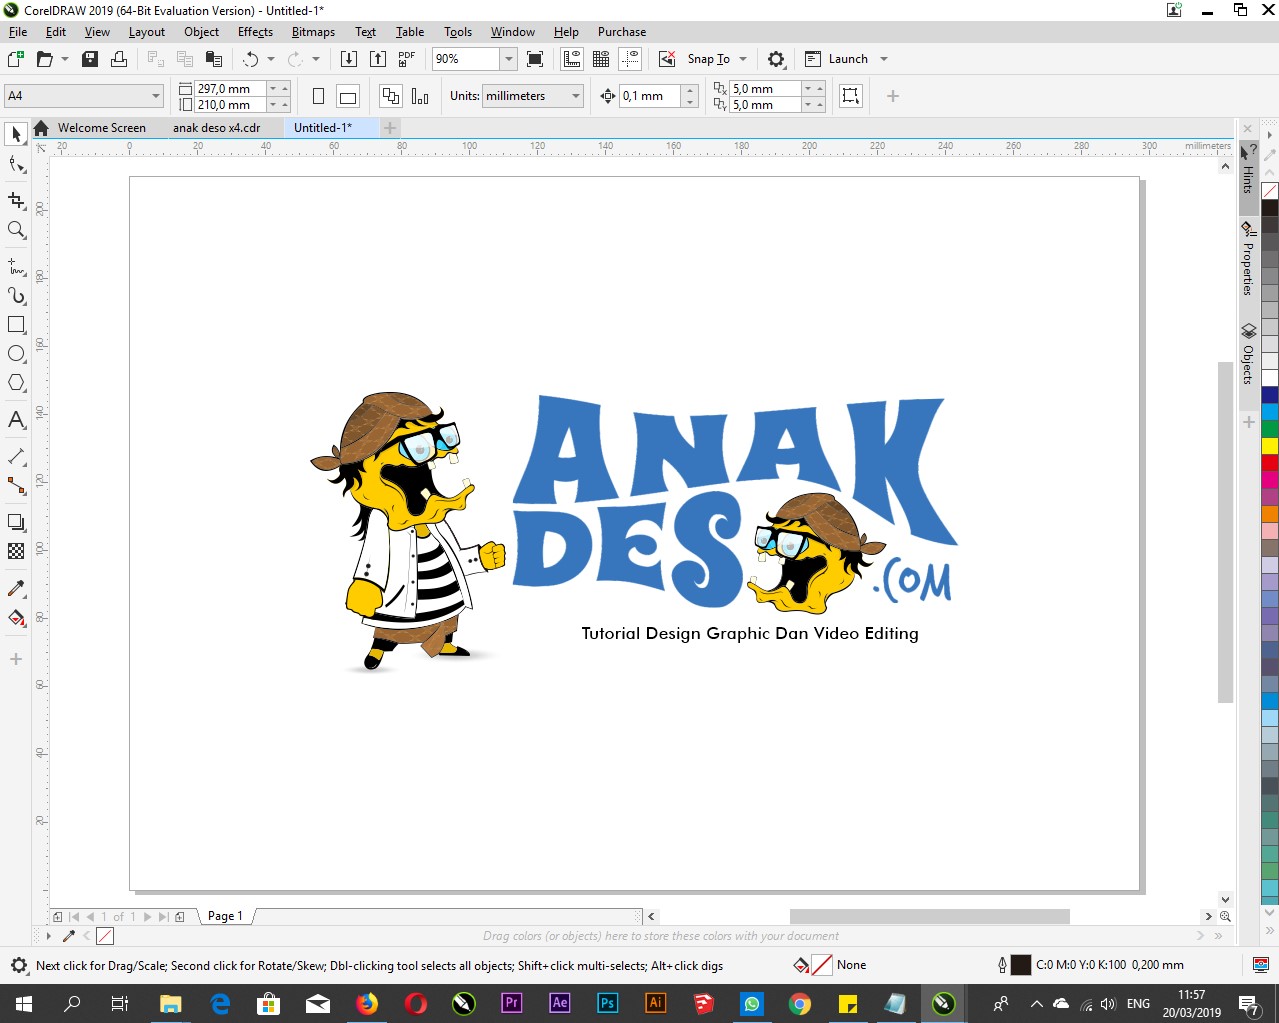
Task: Select the Artistic Media tool
Action: (16, 295)
